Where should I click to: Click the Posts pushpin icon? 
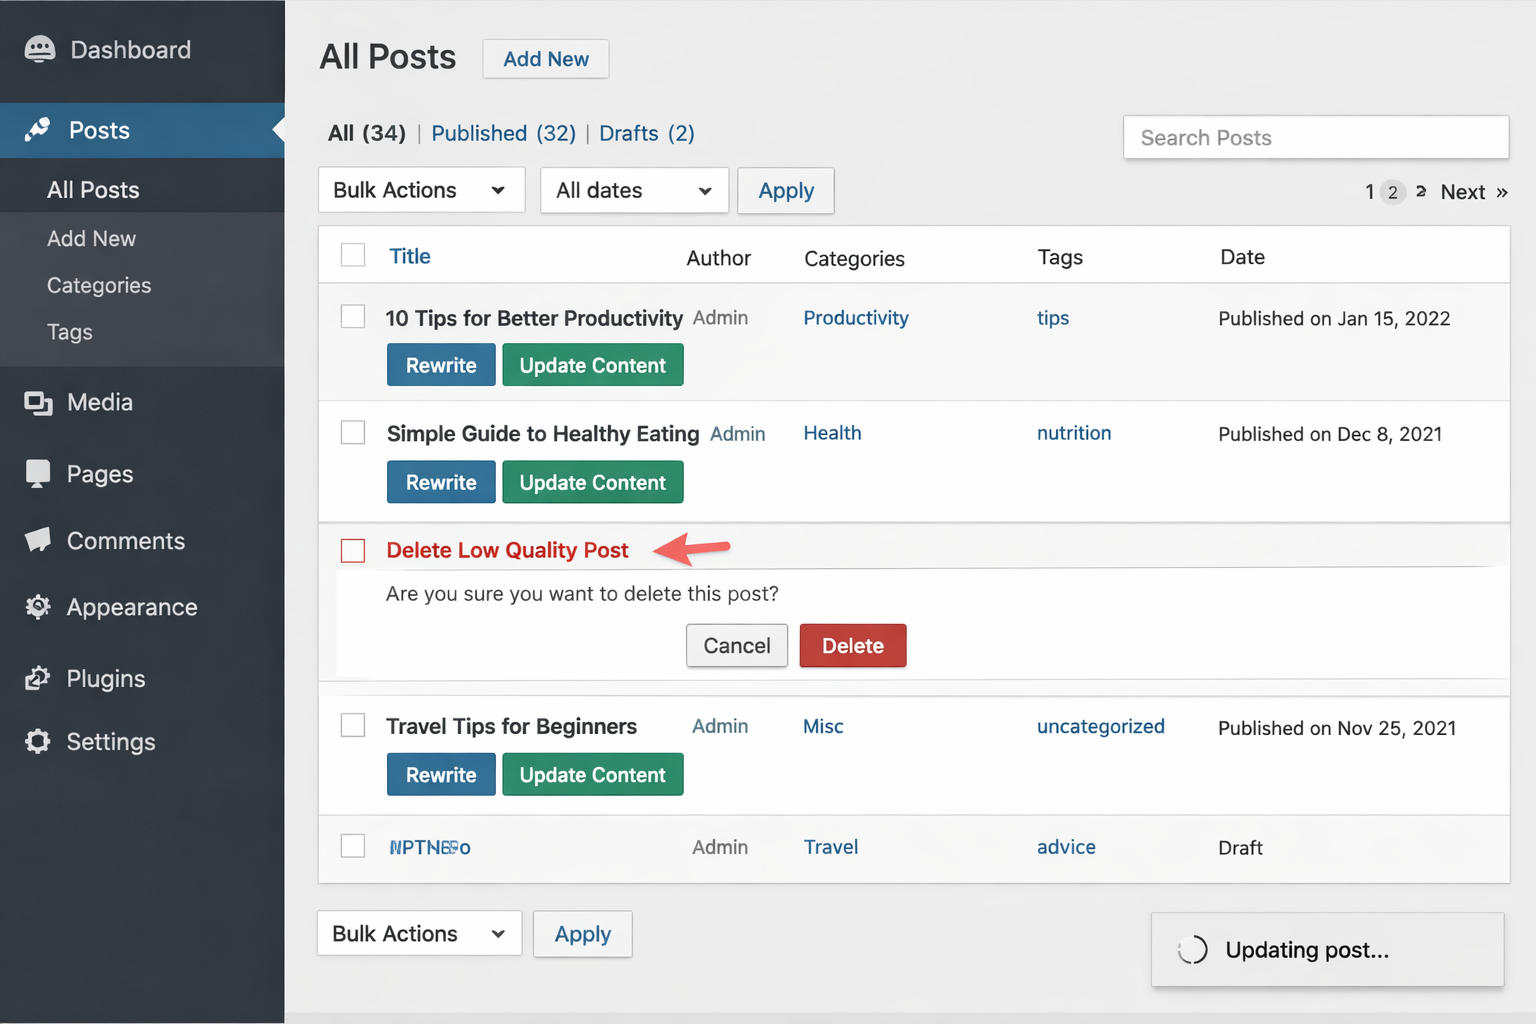point(38,130)
